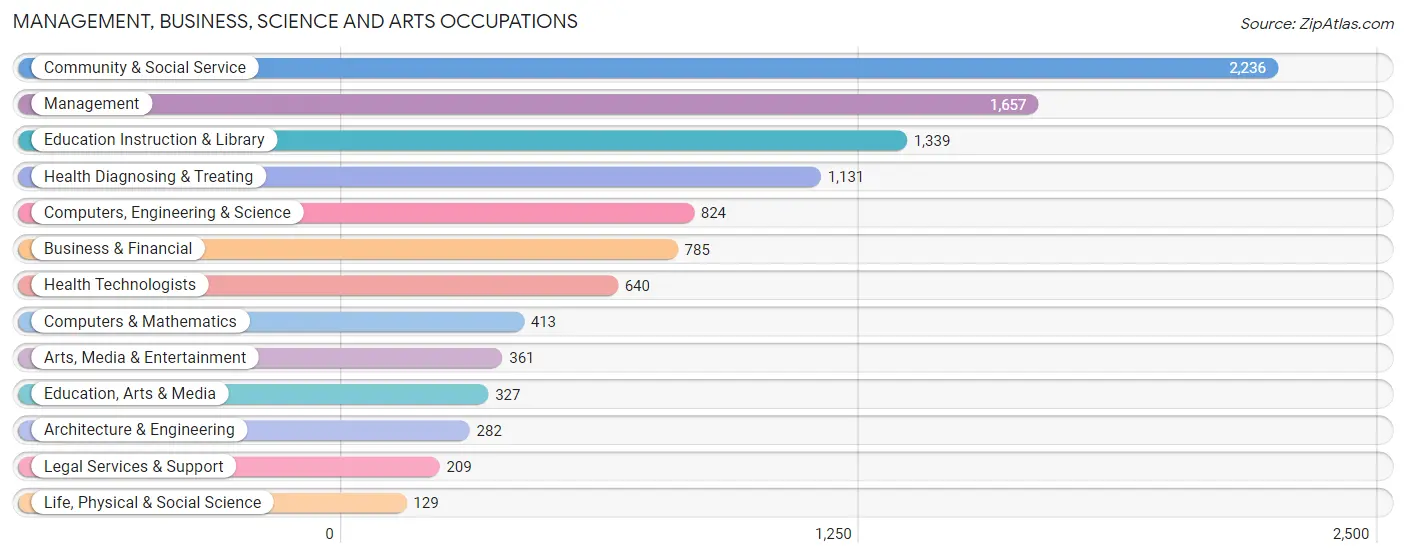Click the Source: ZipAtlas.com attribution
The image size is (1406, 558).
point(1317,24)
